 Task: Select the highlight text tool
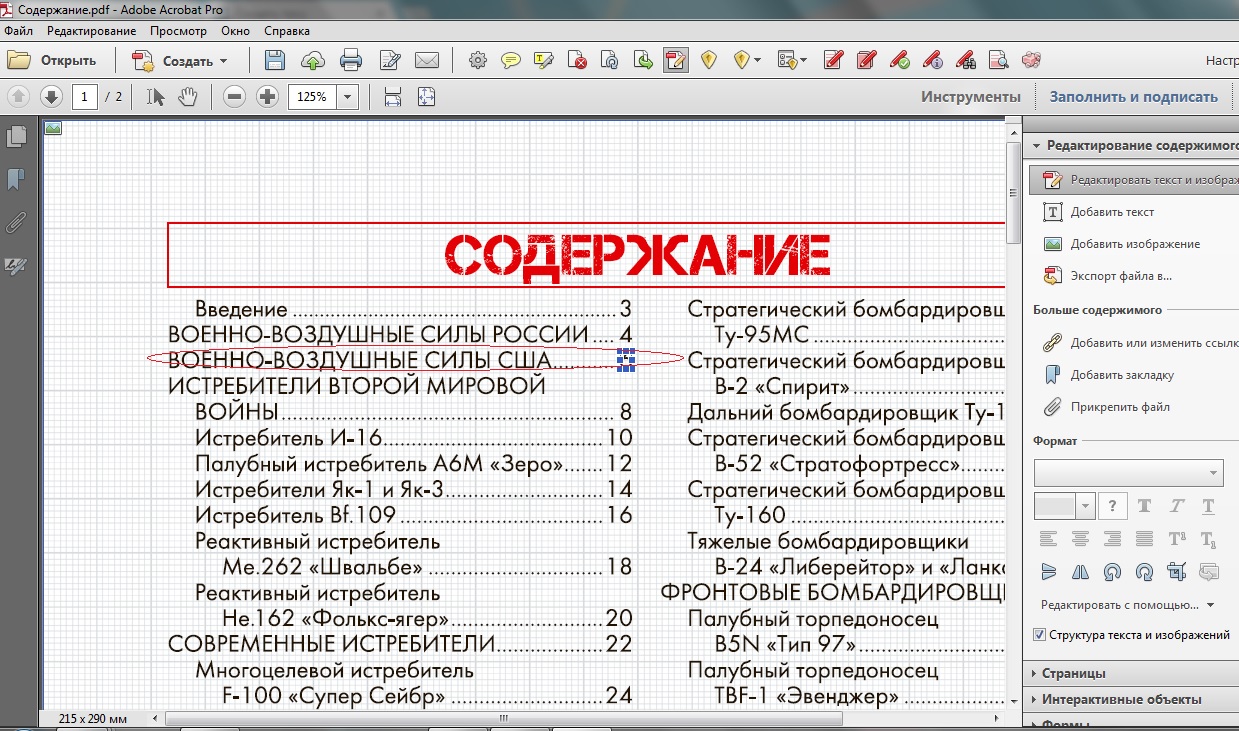click(544, 61)
